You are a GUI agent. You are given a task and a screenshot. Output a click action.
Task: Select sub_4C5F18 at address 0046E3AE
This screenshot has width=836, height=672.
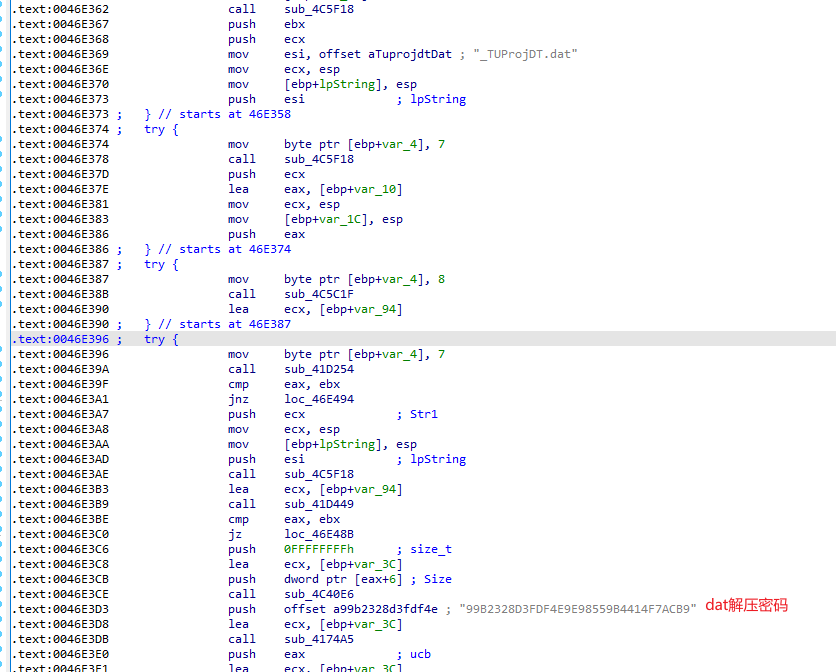(x=319, y=474)
